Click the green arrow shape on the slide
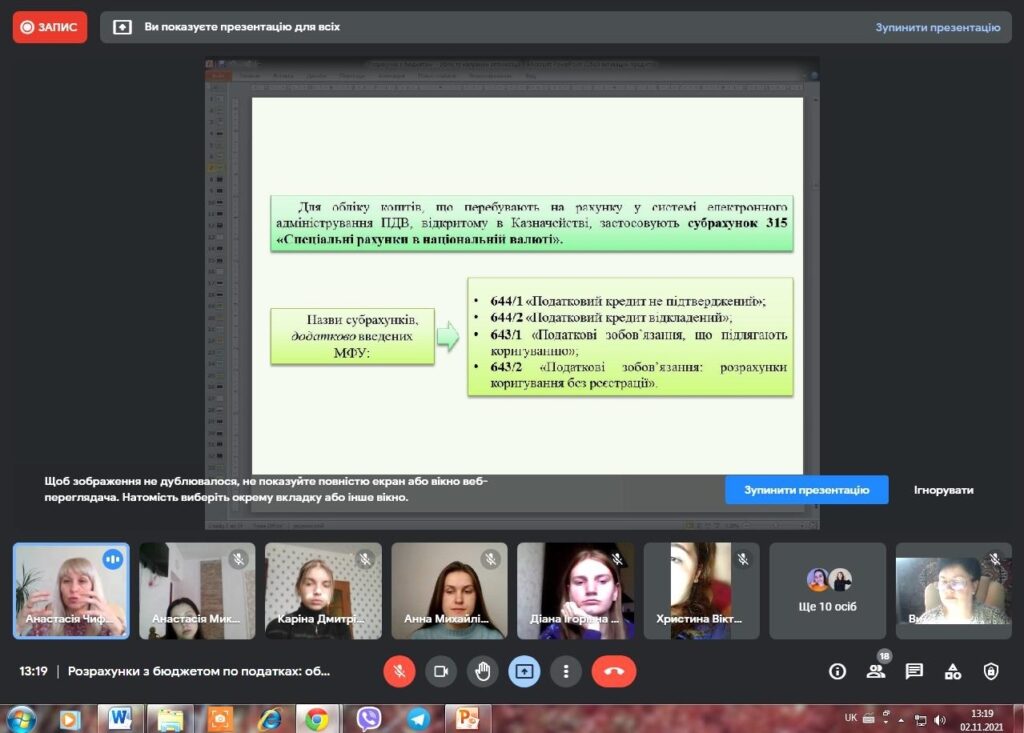1024x733 pixels. tap(448, 336)
